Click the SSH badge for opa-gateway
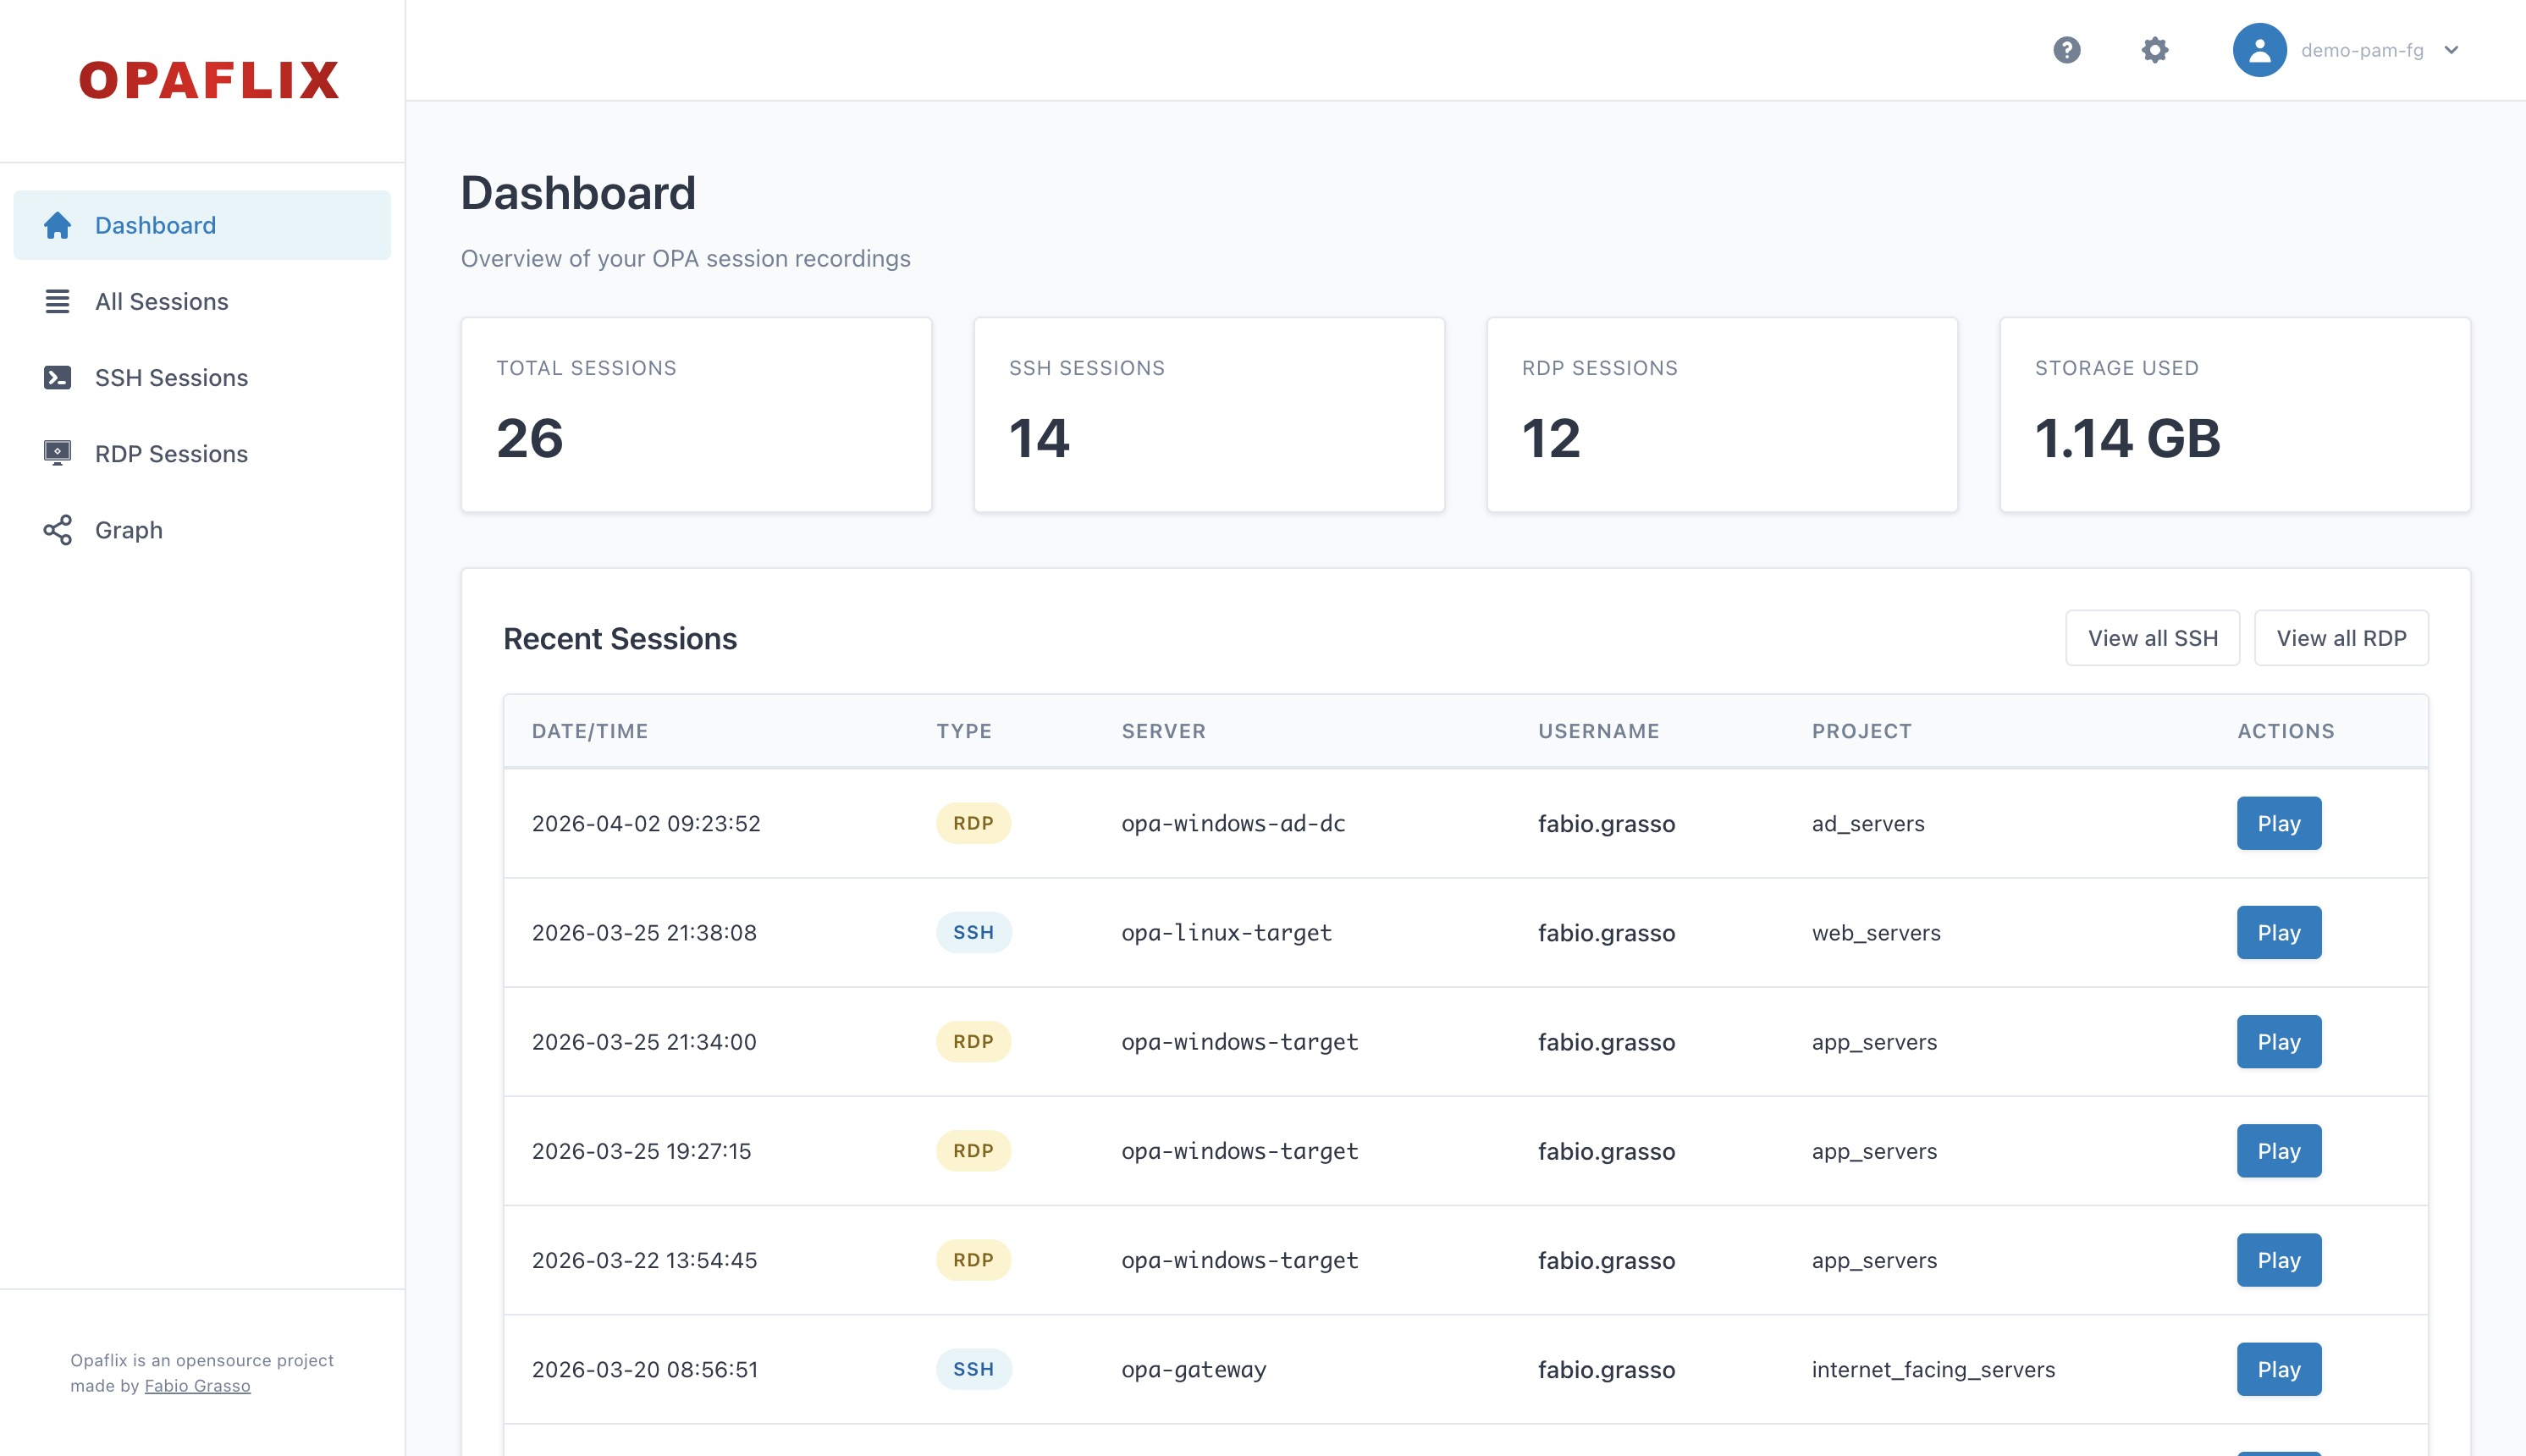Viewport: 2526px width, 1456px height. pos(973,1369)
